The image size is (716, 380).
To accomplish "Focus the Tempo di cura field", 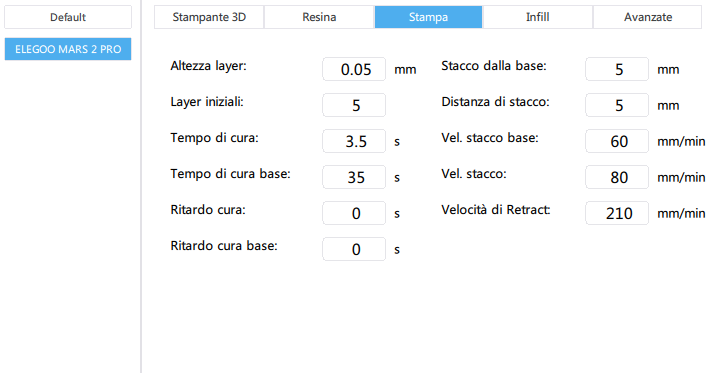I will (x=354, y=141).
